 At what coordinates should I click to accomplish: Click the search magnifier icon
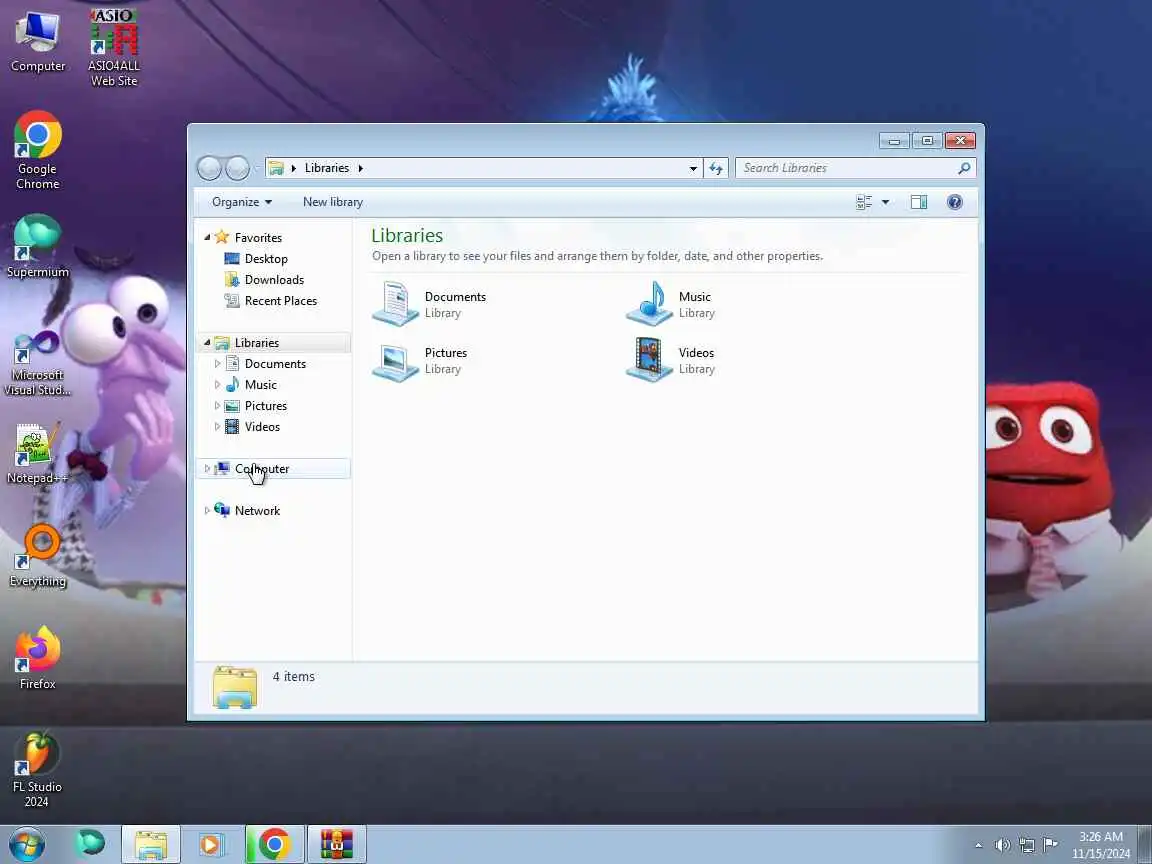964,168
